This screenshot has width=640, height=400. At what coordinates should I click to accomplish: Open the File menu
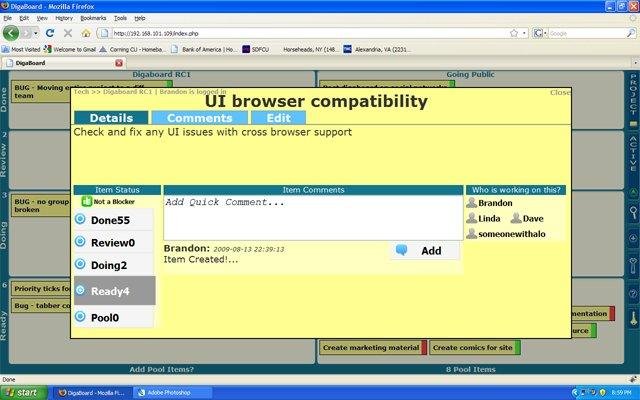8,18
